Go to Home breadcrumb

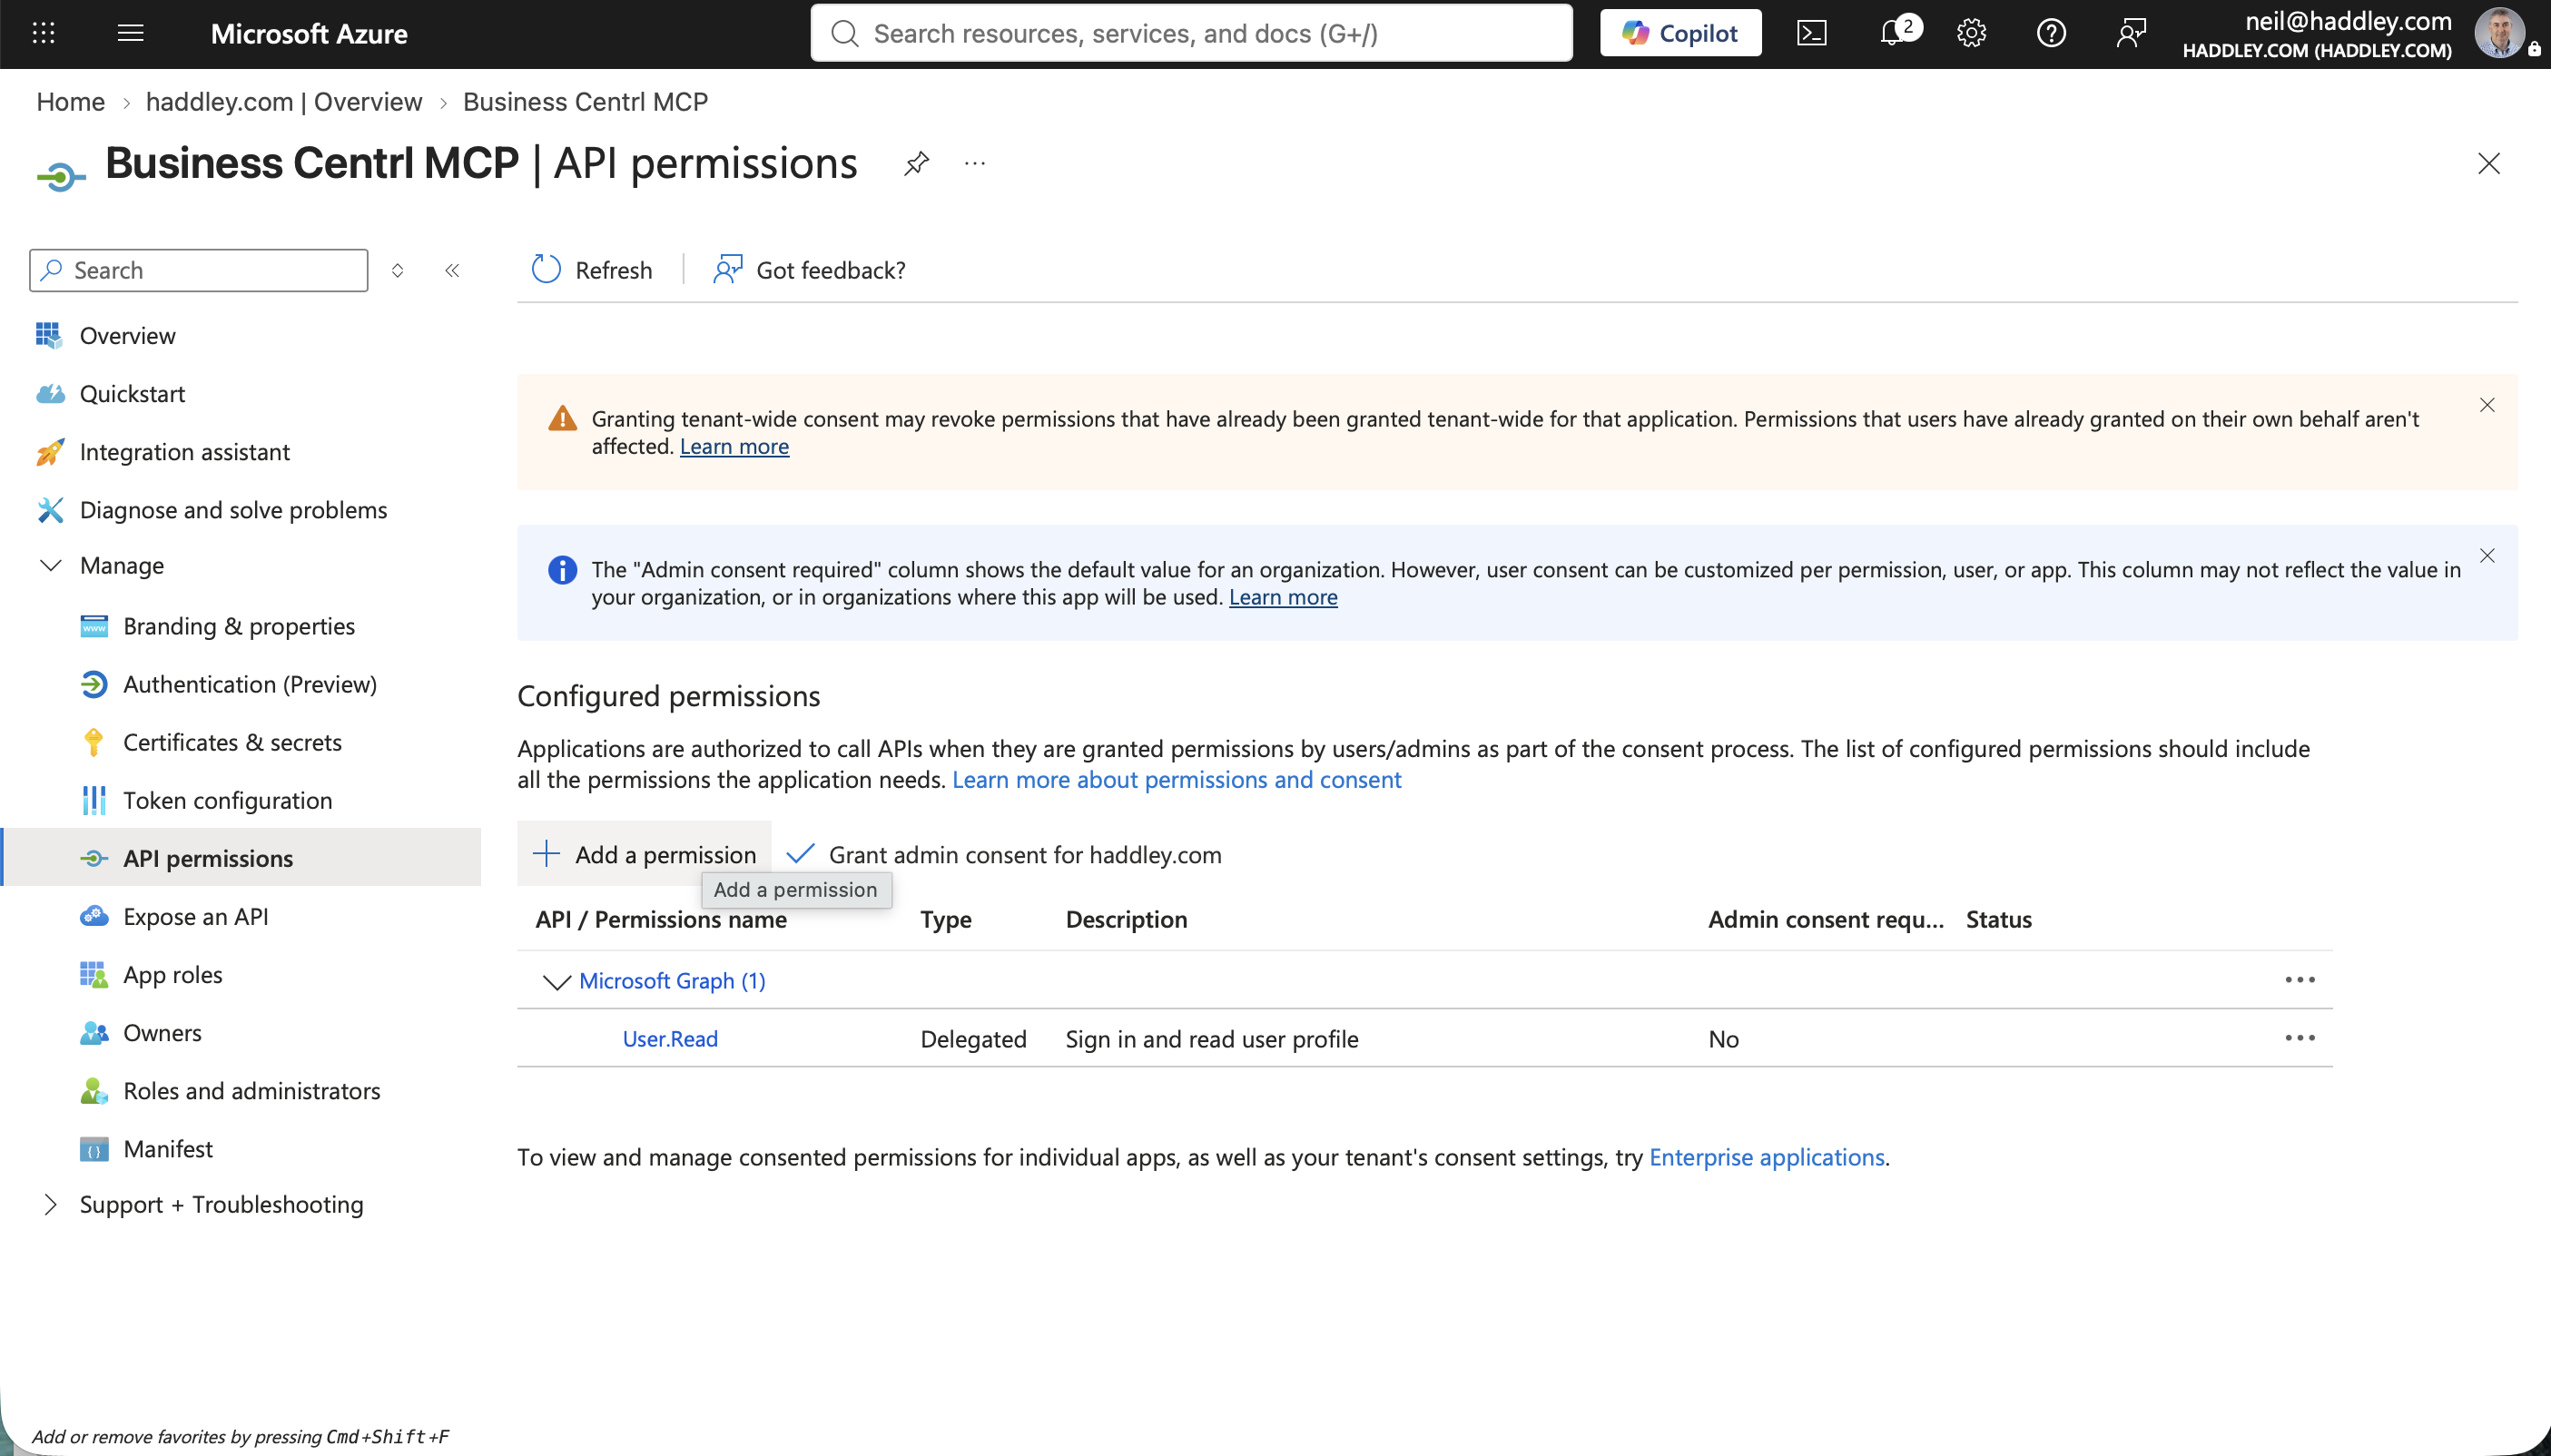70,102
